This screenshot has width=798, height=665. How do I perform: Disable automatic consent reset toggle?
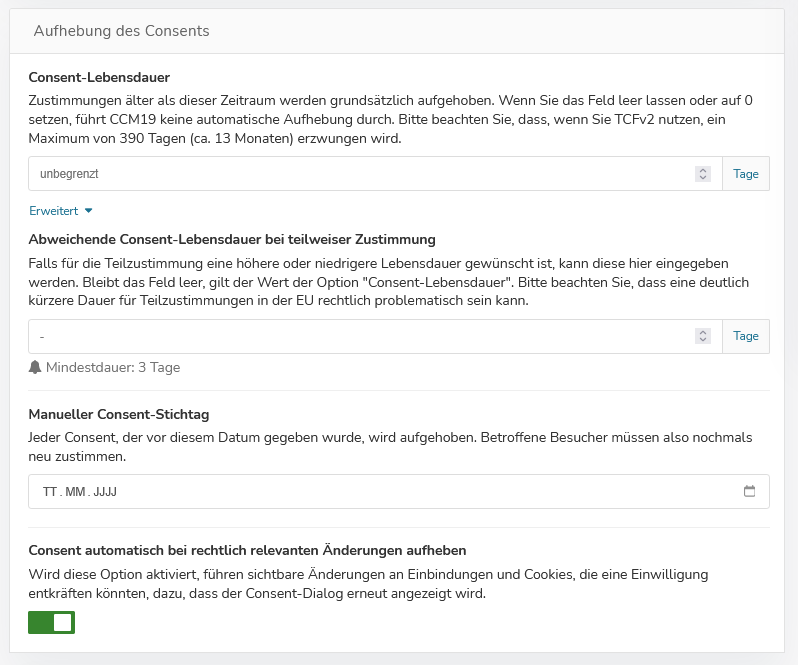52,622
